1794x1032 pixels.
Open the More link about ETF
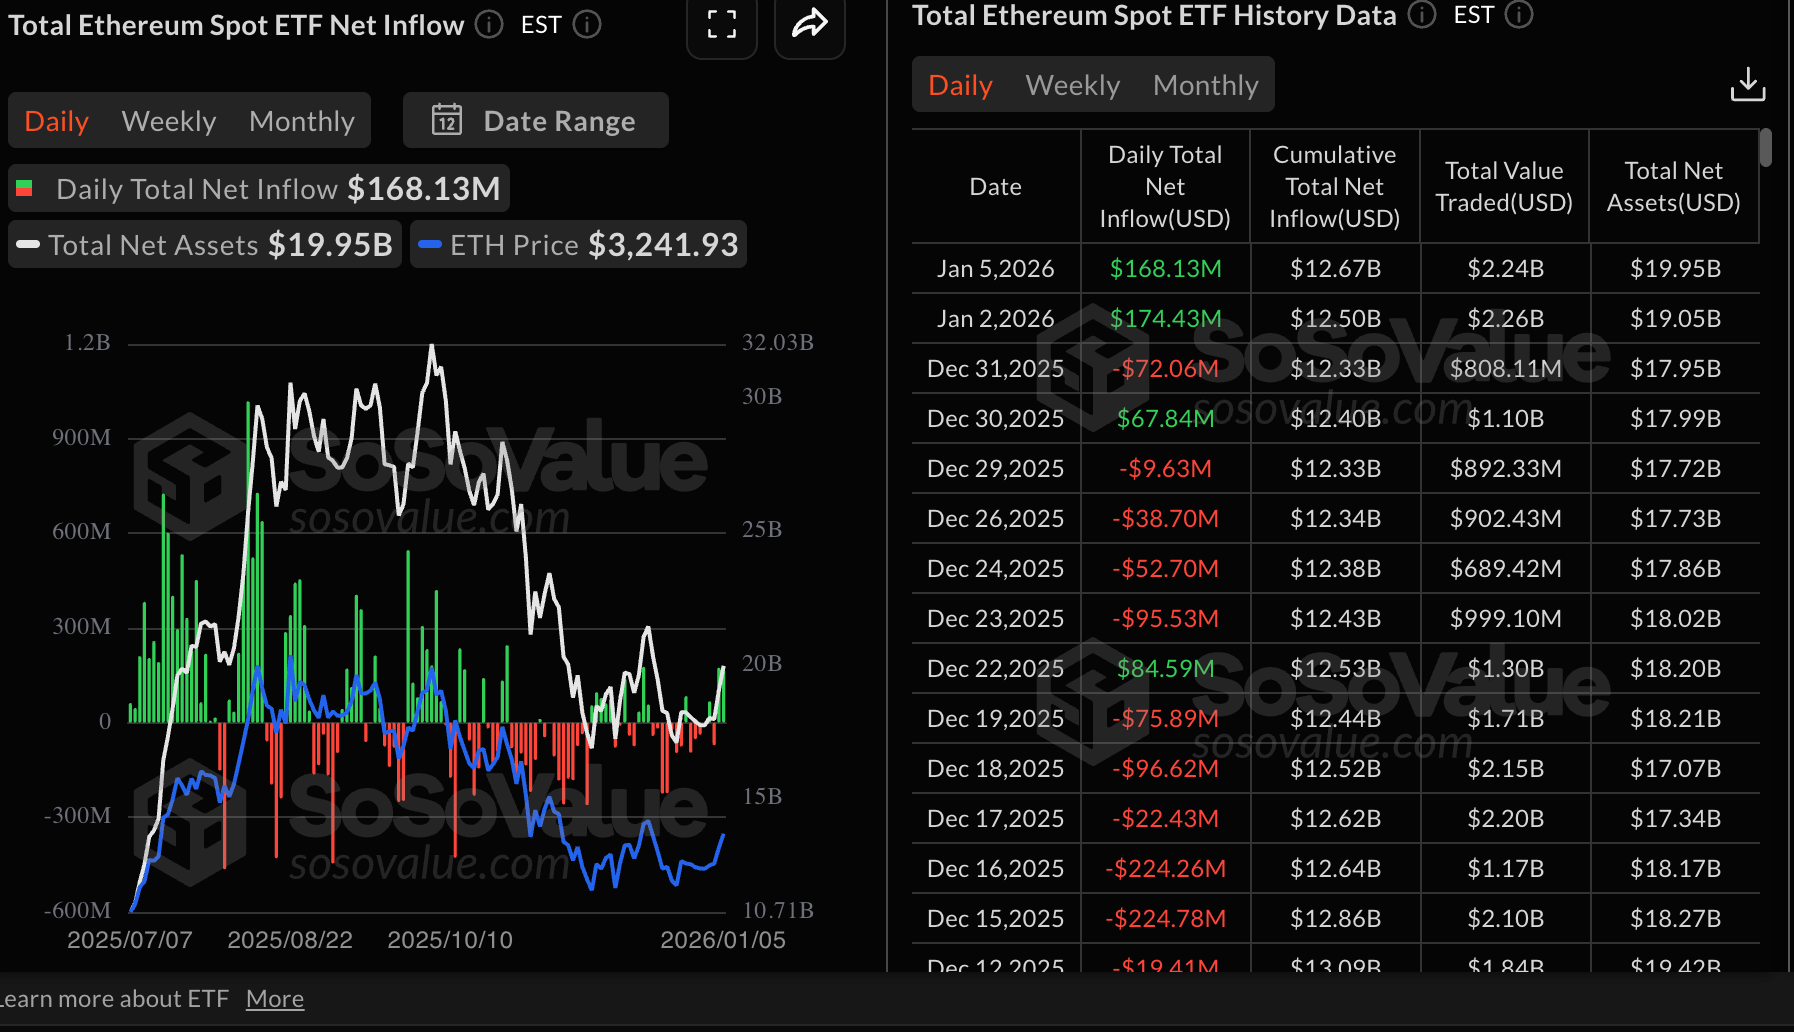pos(274,998)
